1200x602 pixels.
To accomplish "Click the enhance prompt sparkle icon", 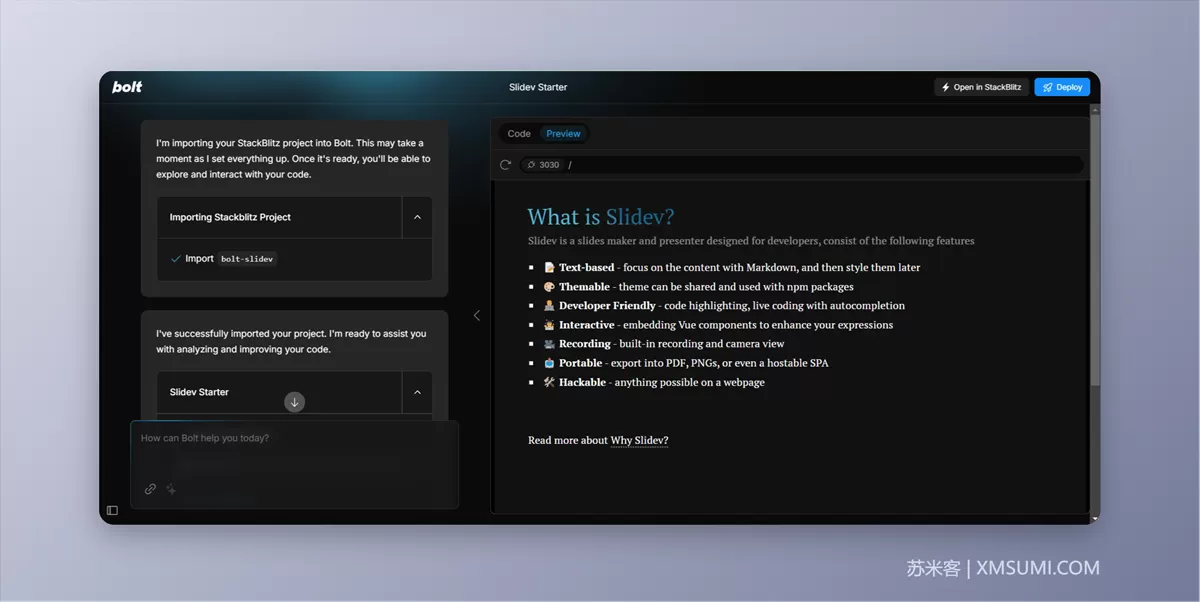I will tap(171, 489).
